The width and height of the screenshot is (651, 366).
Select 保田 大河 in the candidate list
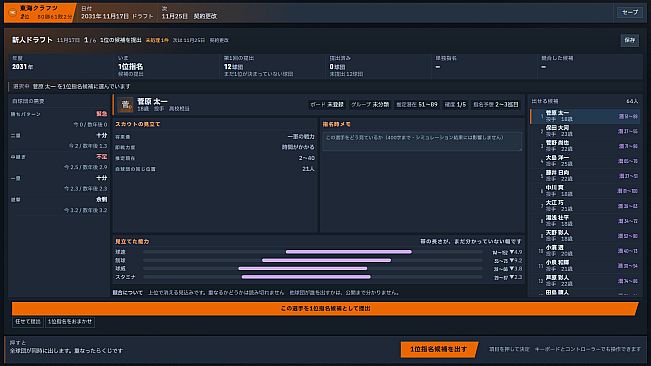pos(585,131)
